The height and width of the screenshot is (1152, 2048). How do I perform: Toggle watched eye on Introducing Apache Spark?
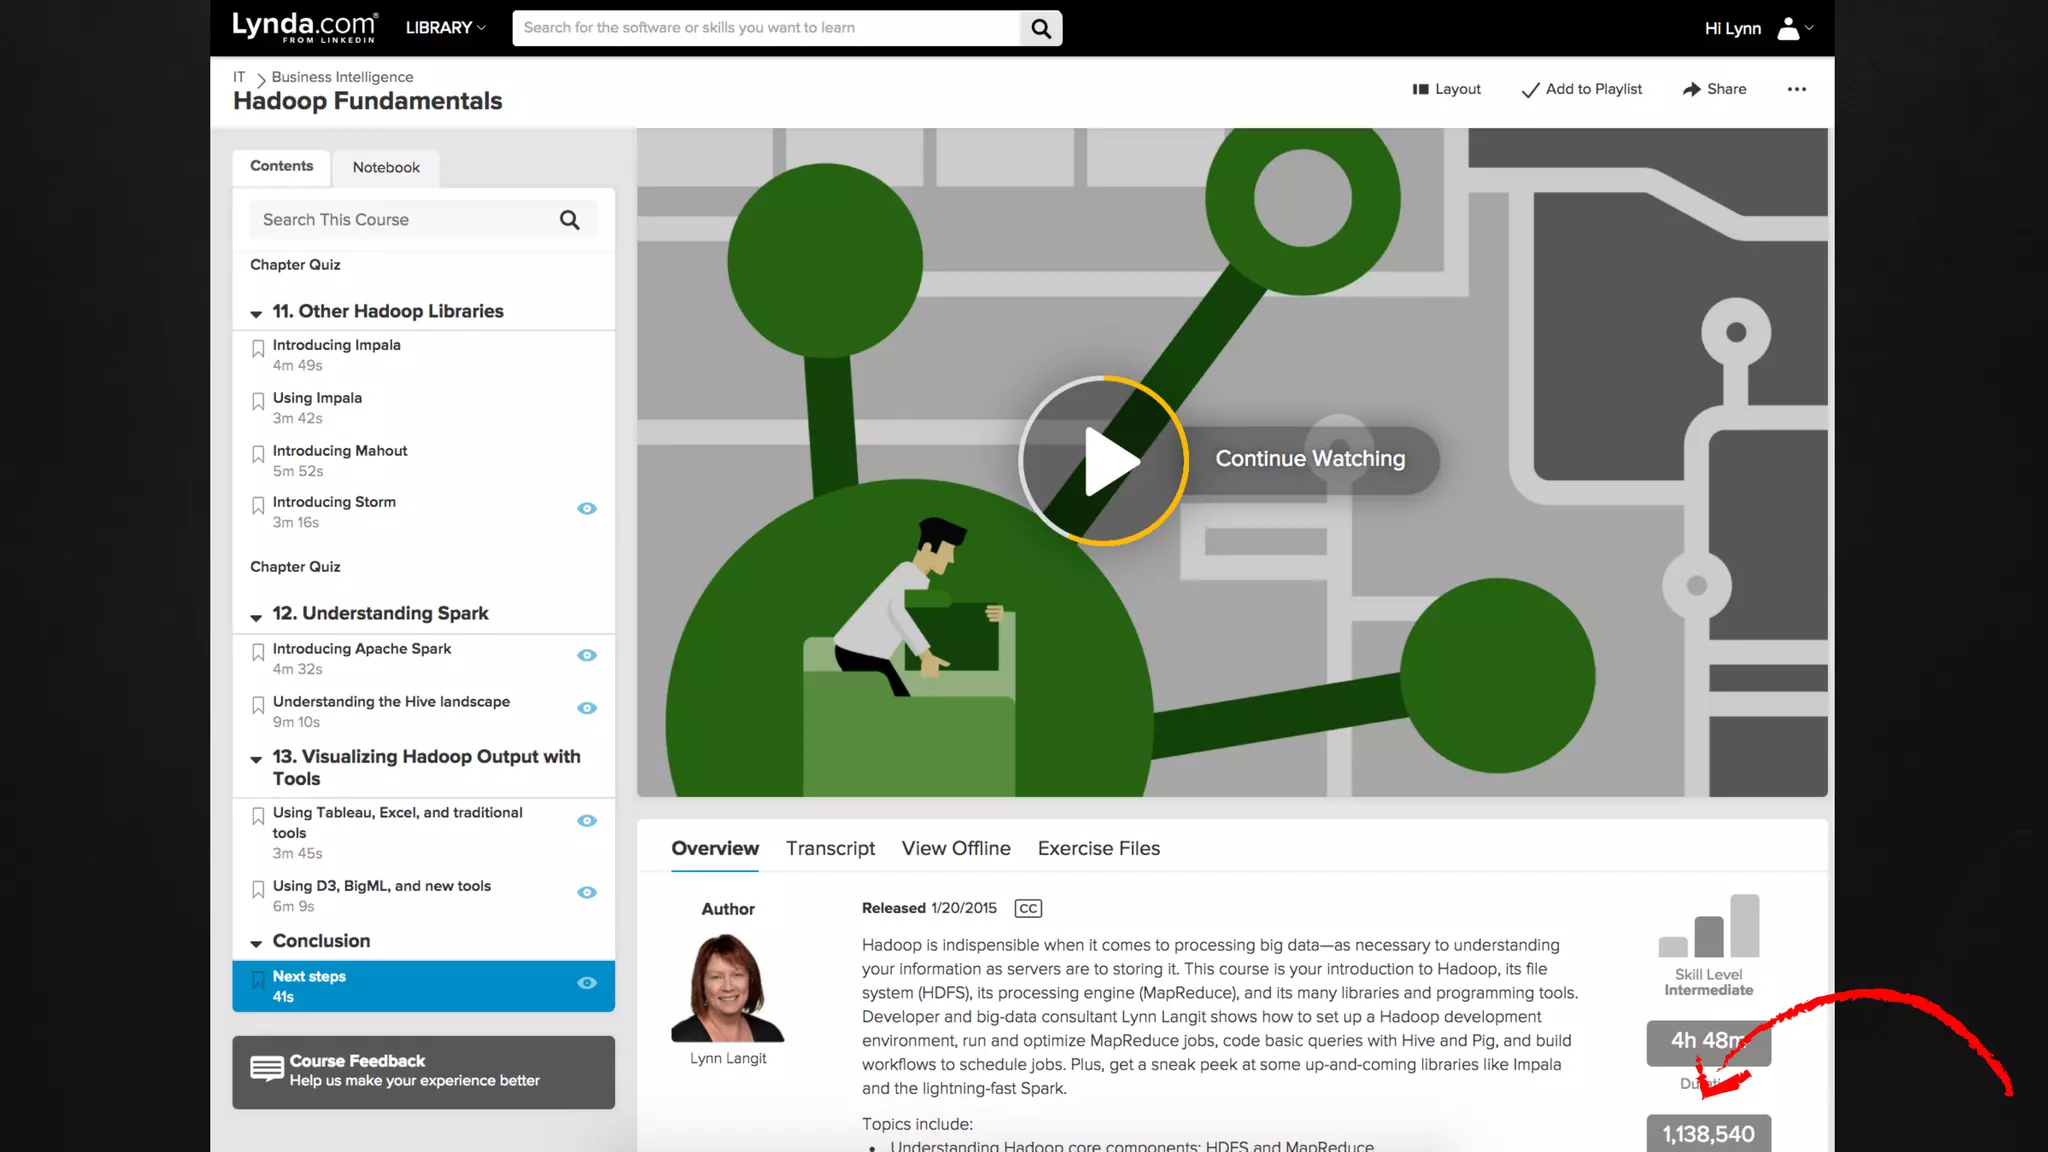point(587,655)
